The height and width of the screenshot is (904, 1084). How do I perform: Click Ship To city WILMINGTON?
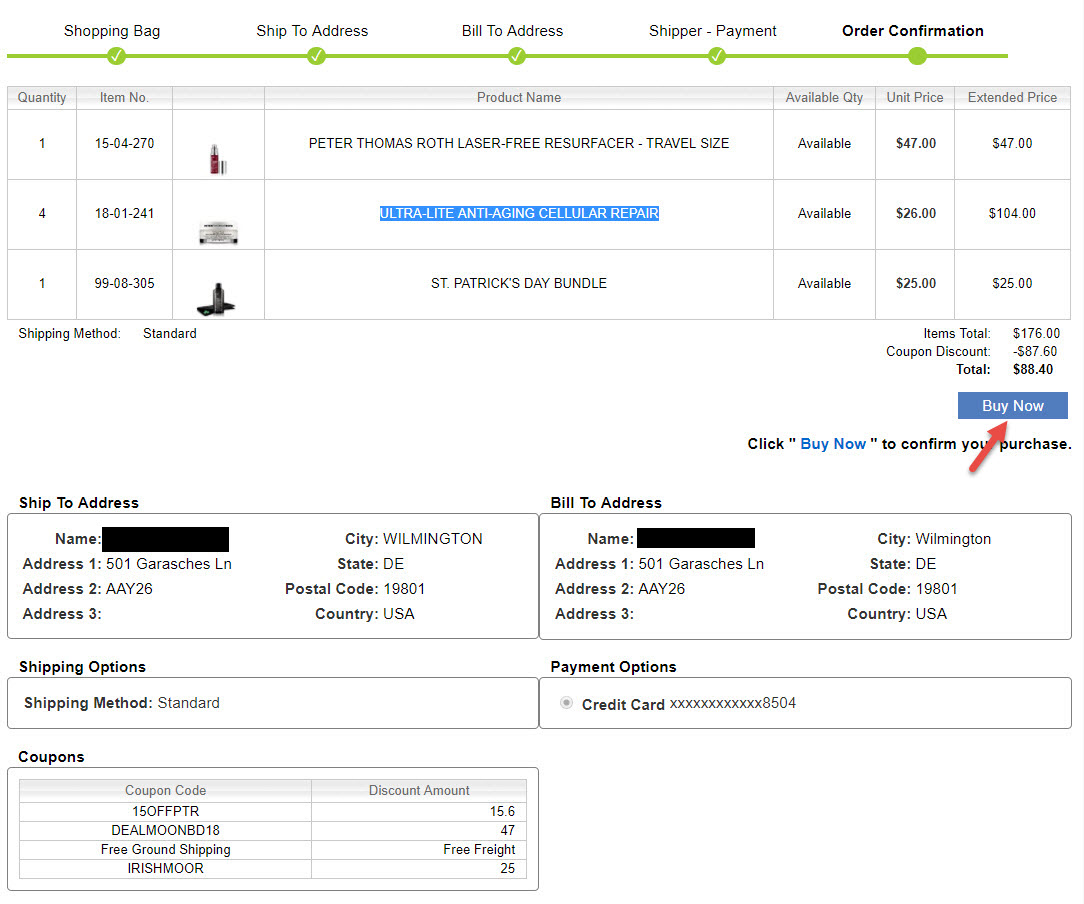pos(433,538)
